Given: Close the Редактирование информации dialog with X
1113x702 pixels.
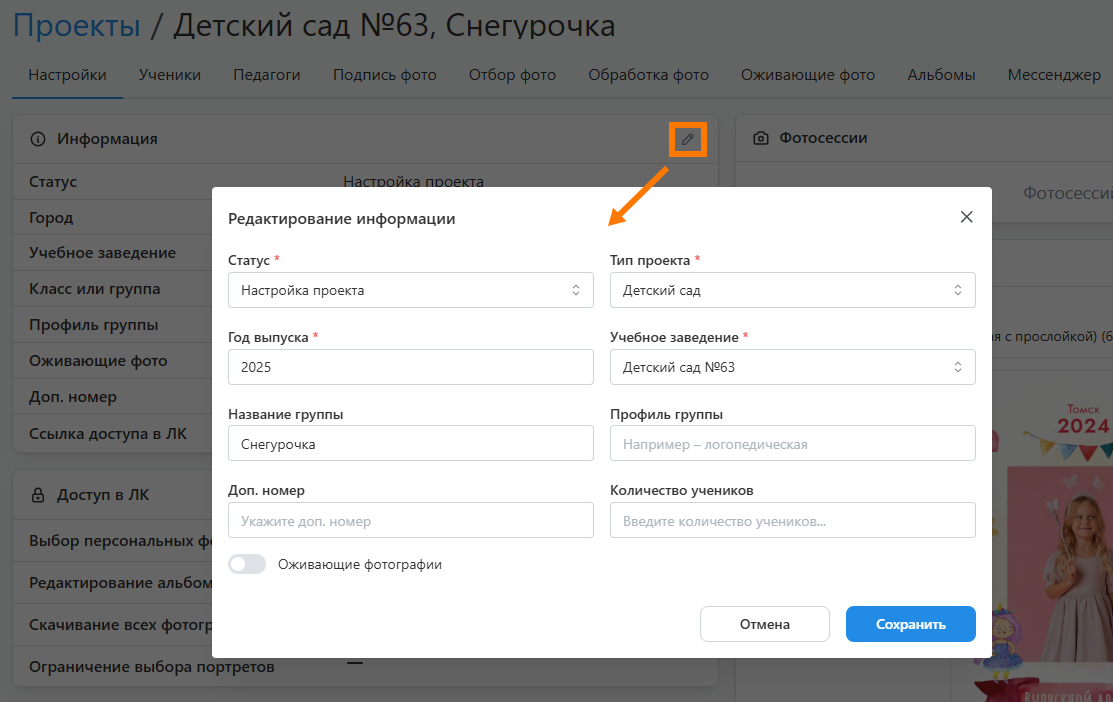Looking at the screenshot, I should tap(966, 217).
